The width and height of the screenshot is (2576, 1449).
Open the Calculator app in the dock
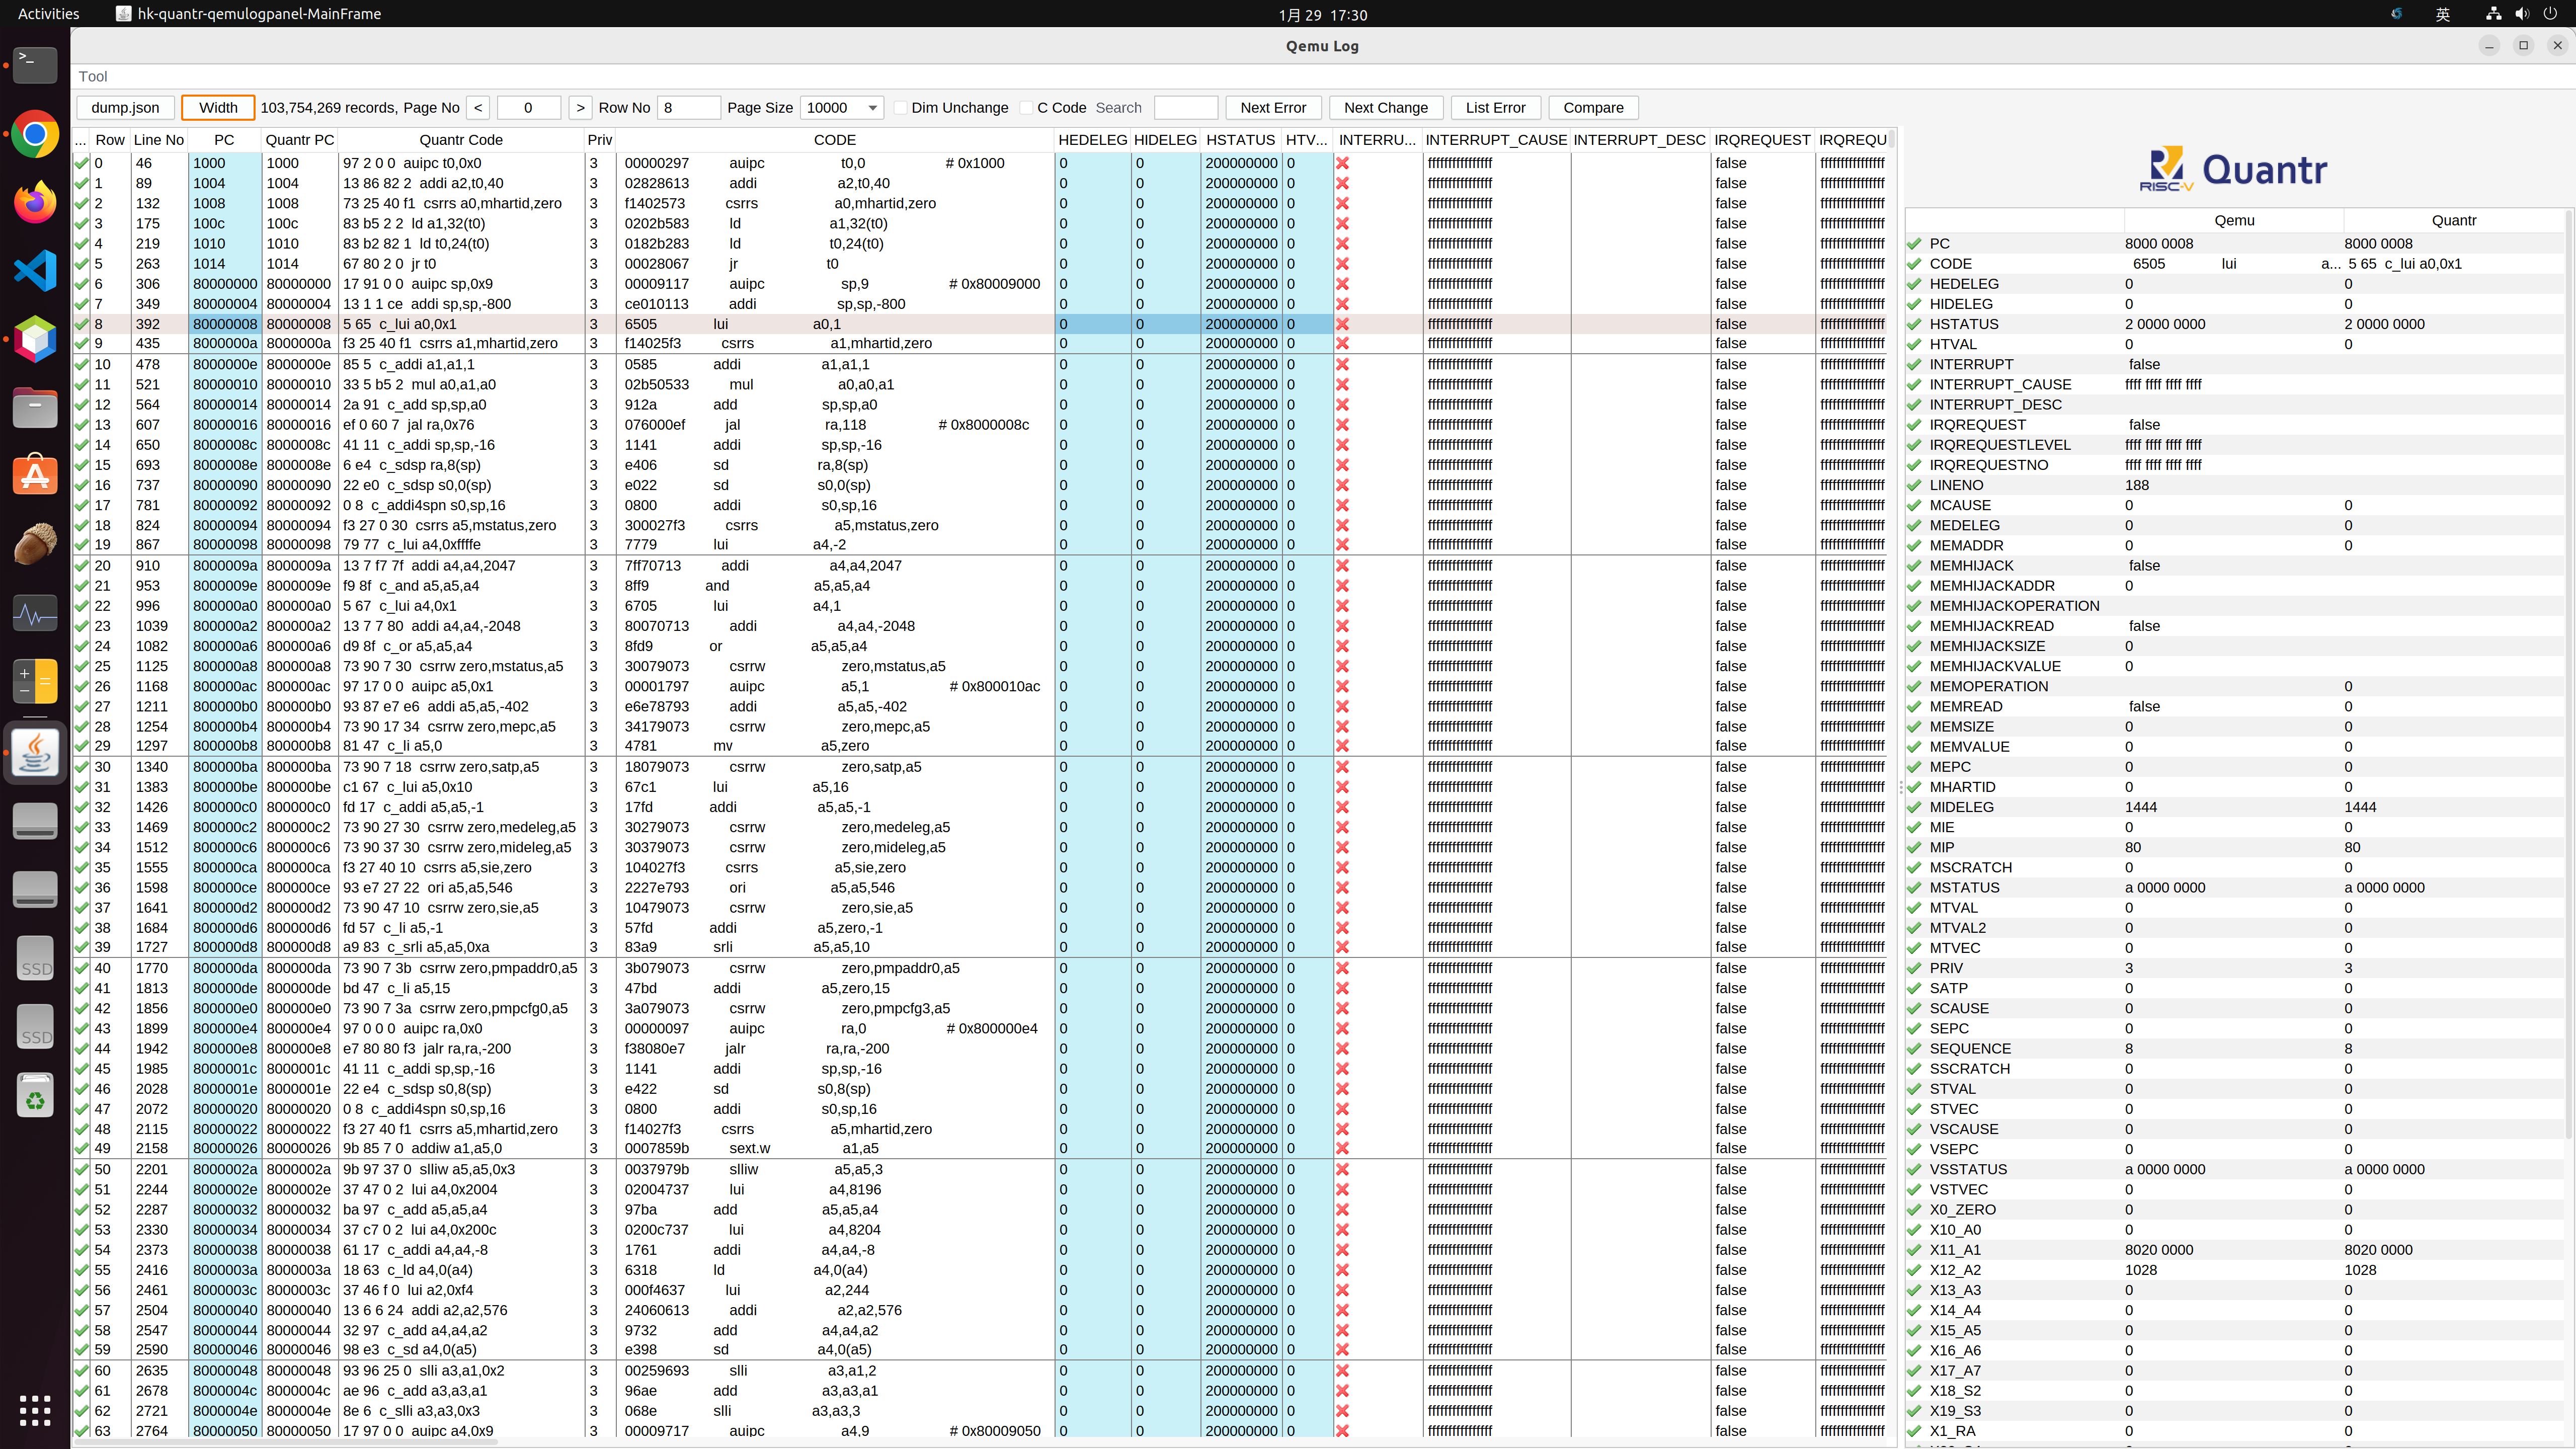(35, 680)
